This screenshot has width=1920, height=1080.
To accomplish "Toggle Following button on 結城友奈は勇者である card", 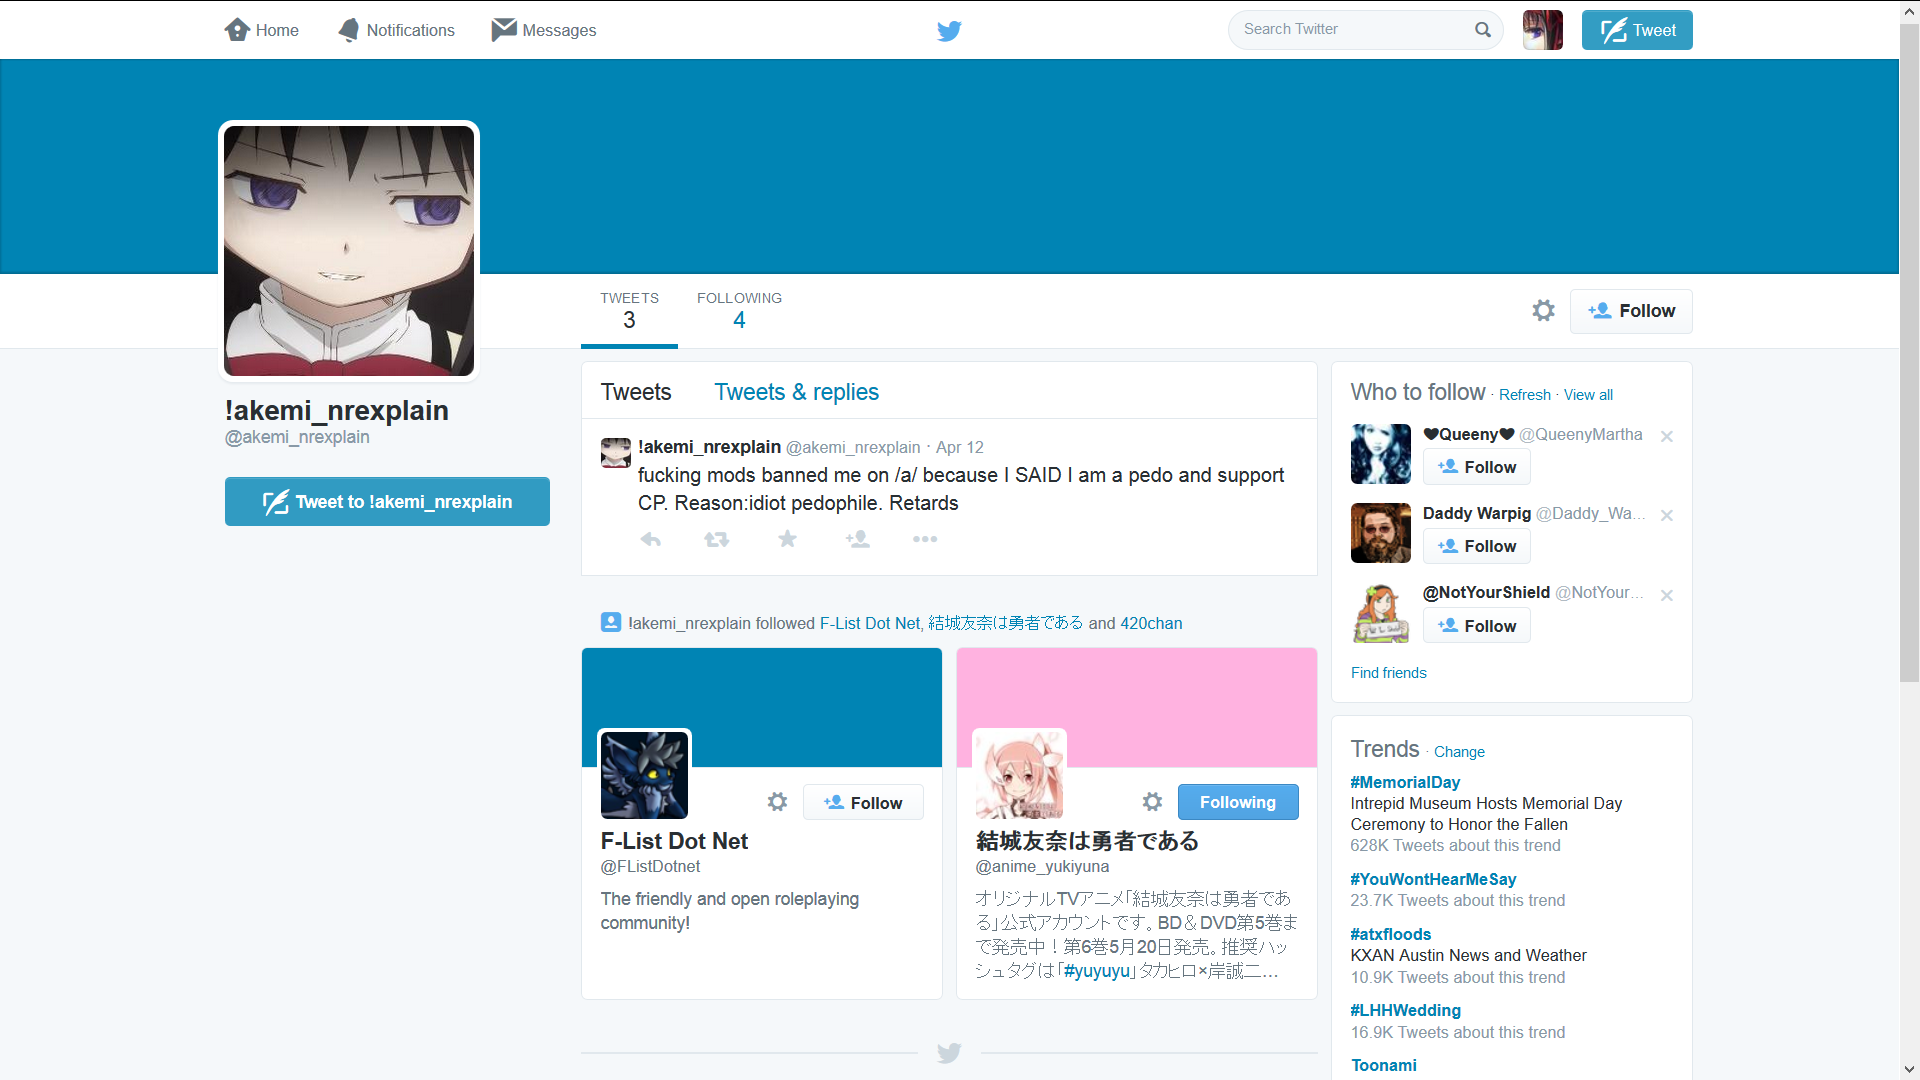I will point(1237,802).
